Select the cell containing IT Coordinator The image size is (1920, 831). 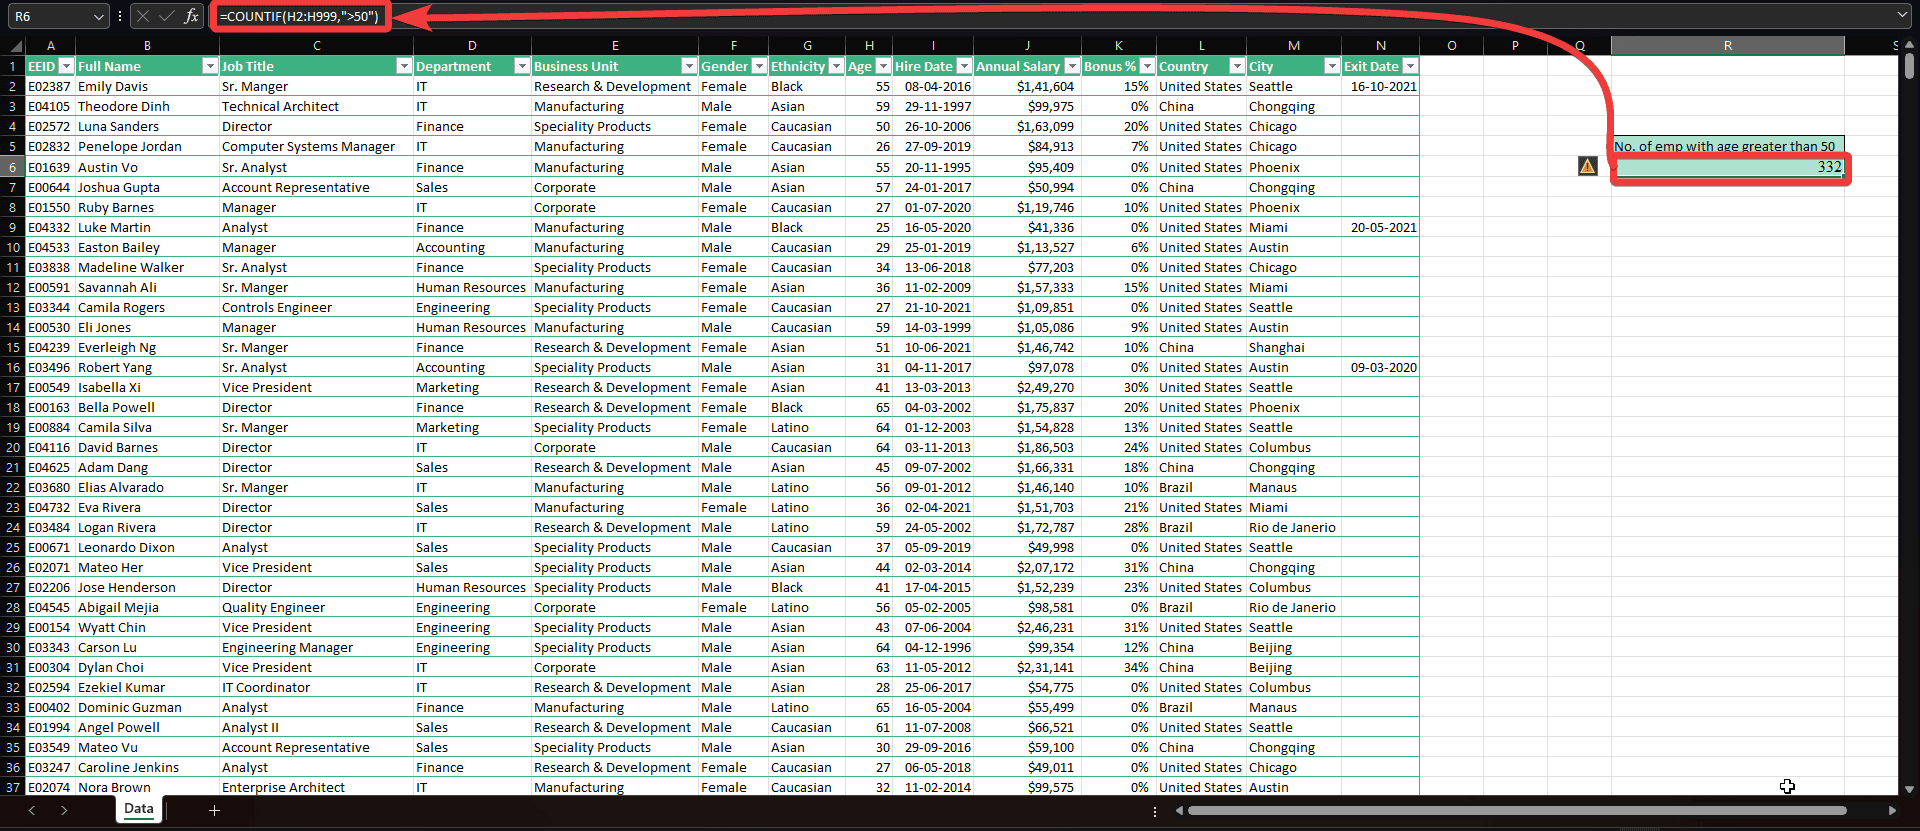pyautogui.click(x=316, y=687)
